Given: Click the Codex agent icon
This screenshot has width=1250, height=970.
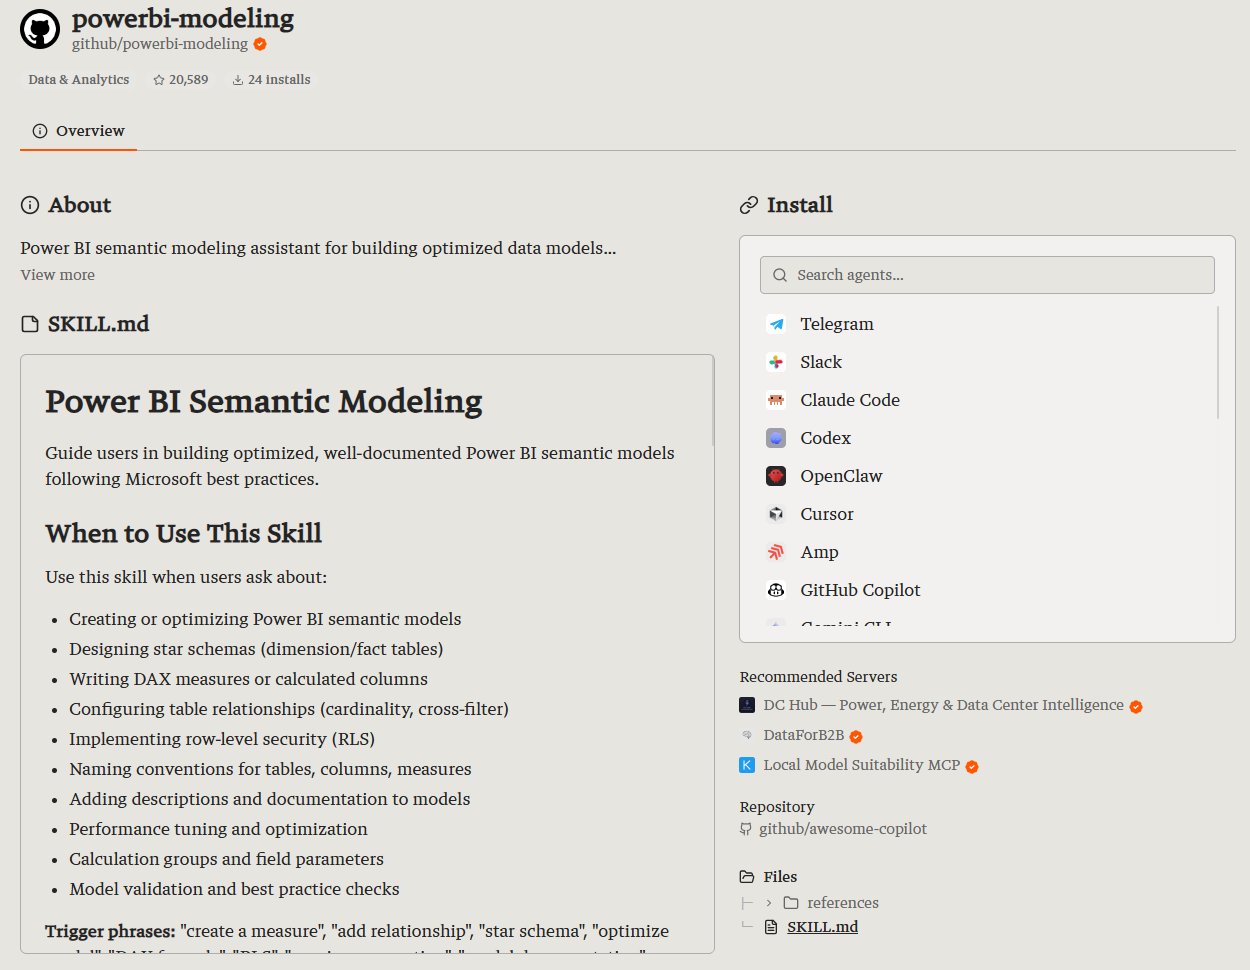Looking at the screenshot, I should tap(776, 438).
